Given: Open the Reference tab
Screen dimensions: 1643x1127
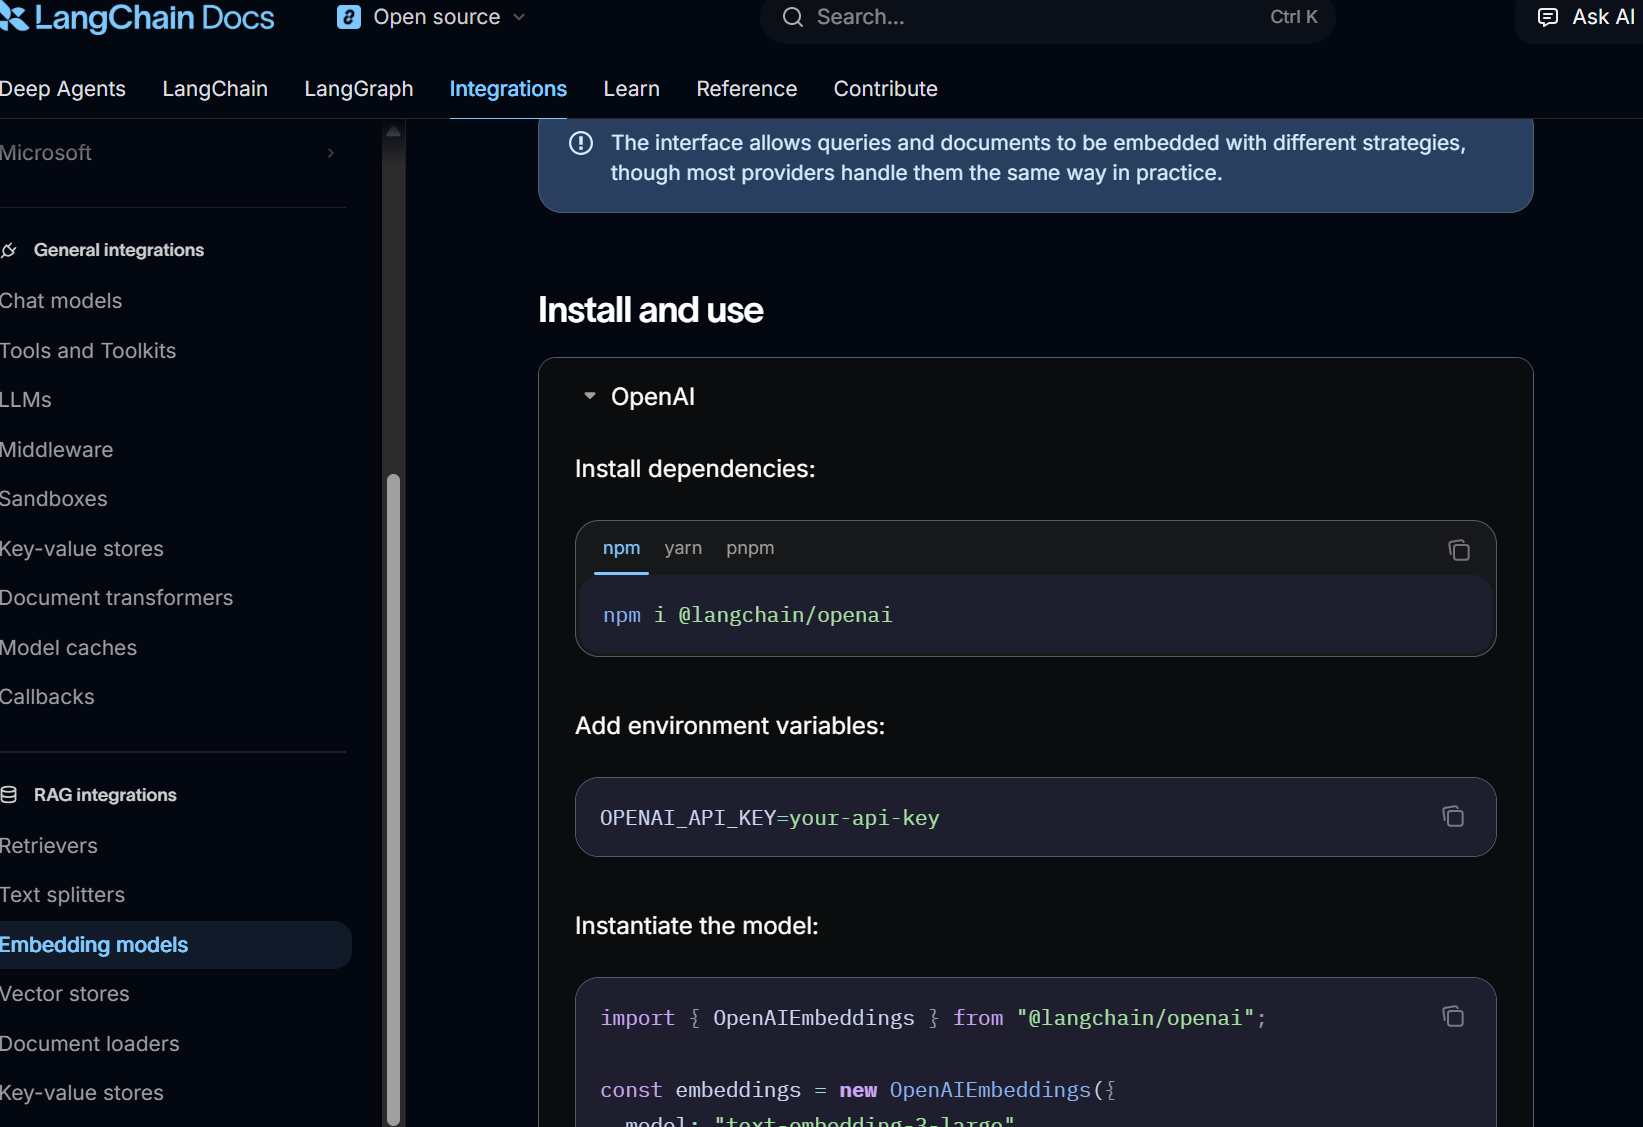Looking at the screenshot, I should pyautogui.click(x=747, y=89).
